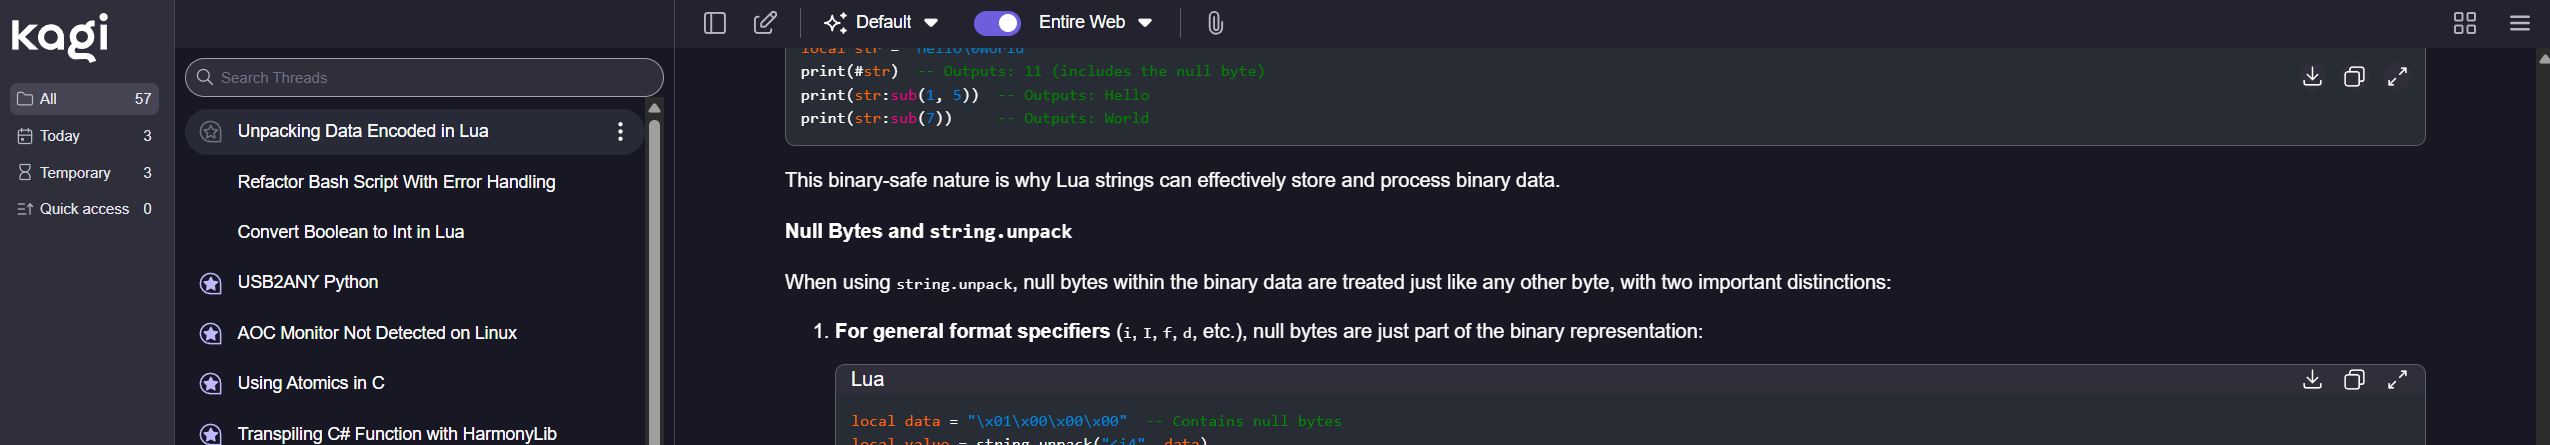
Task: Expand the top code block fullscreen
Action: [2397, 77]
